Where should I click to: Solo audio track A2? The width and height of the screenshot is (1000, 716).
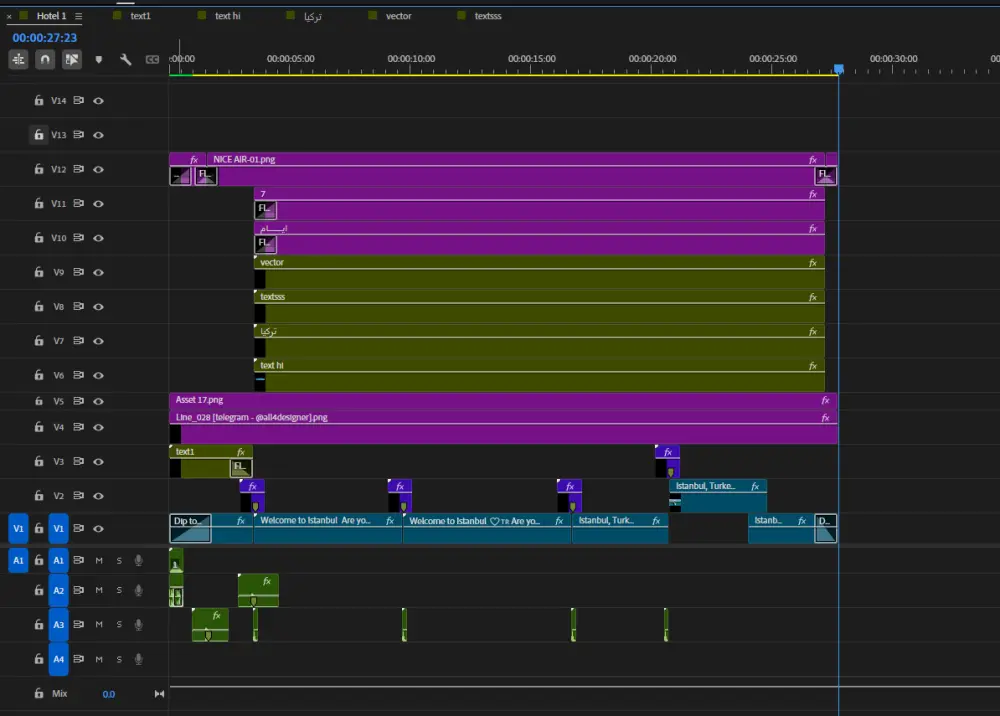tap(119, 590)
